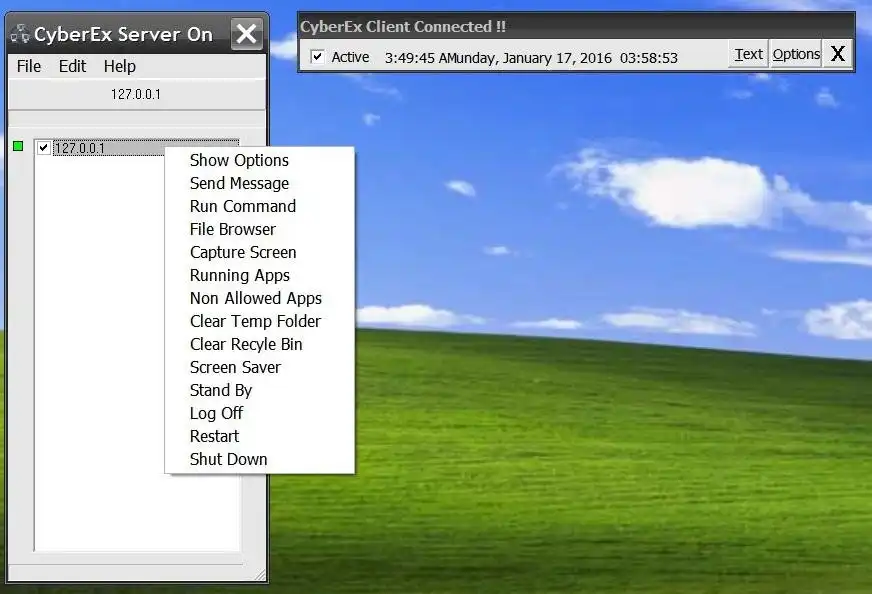Select the 127.0.0.1 row in client list
The image size is (872, 594).
(x=146, y=148)
